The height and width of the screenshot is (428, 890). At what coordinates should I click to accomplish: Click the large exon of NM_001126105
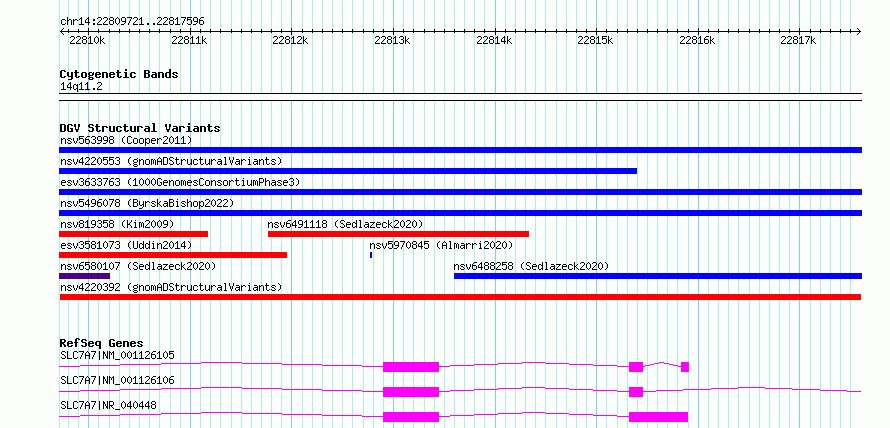click(411, 367)
